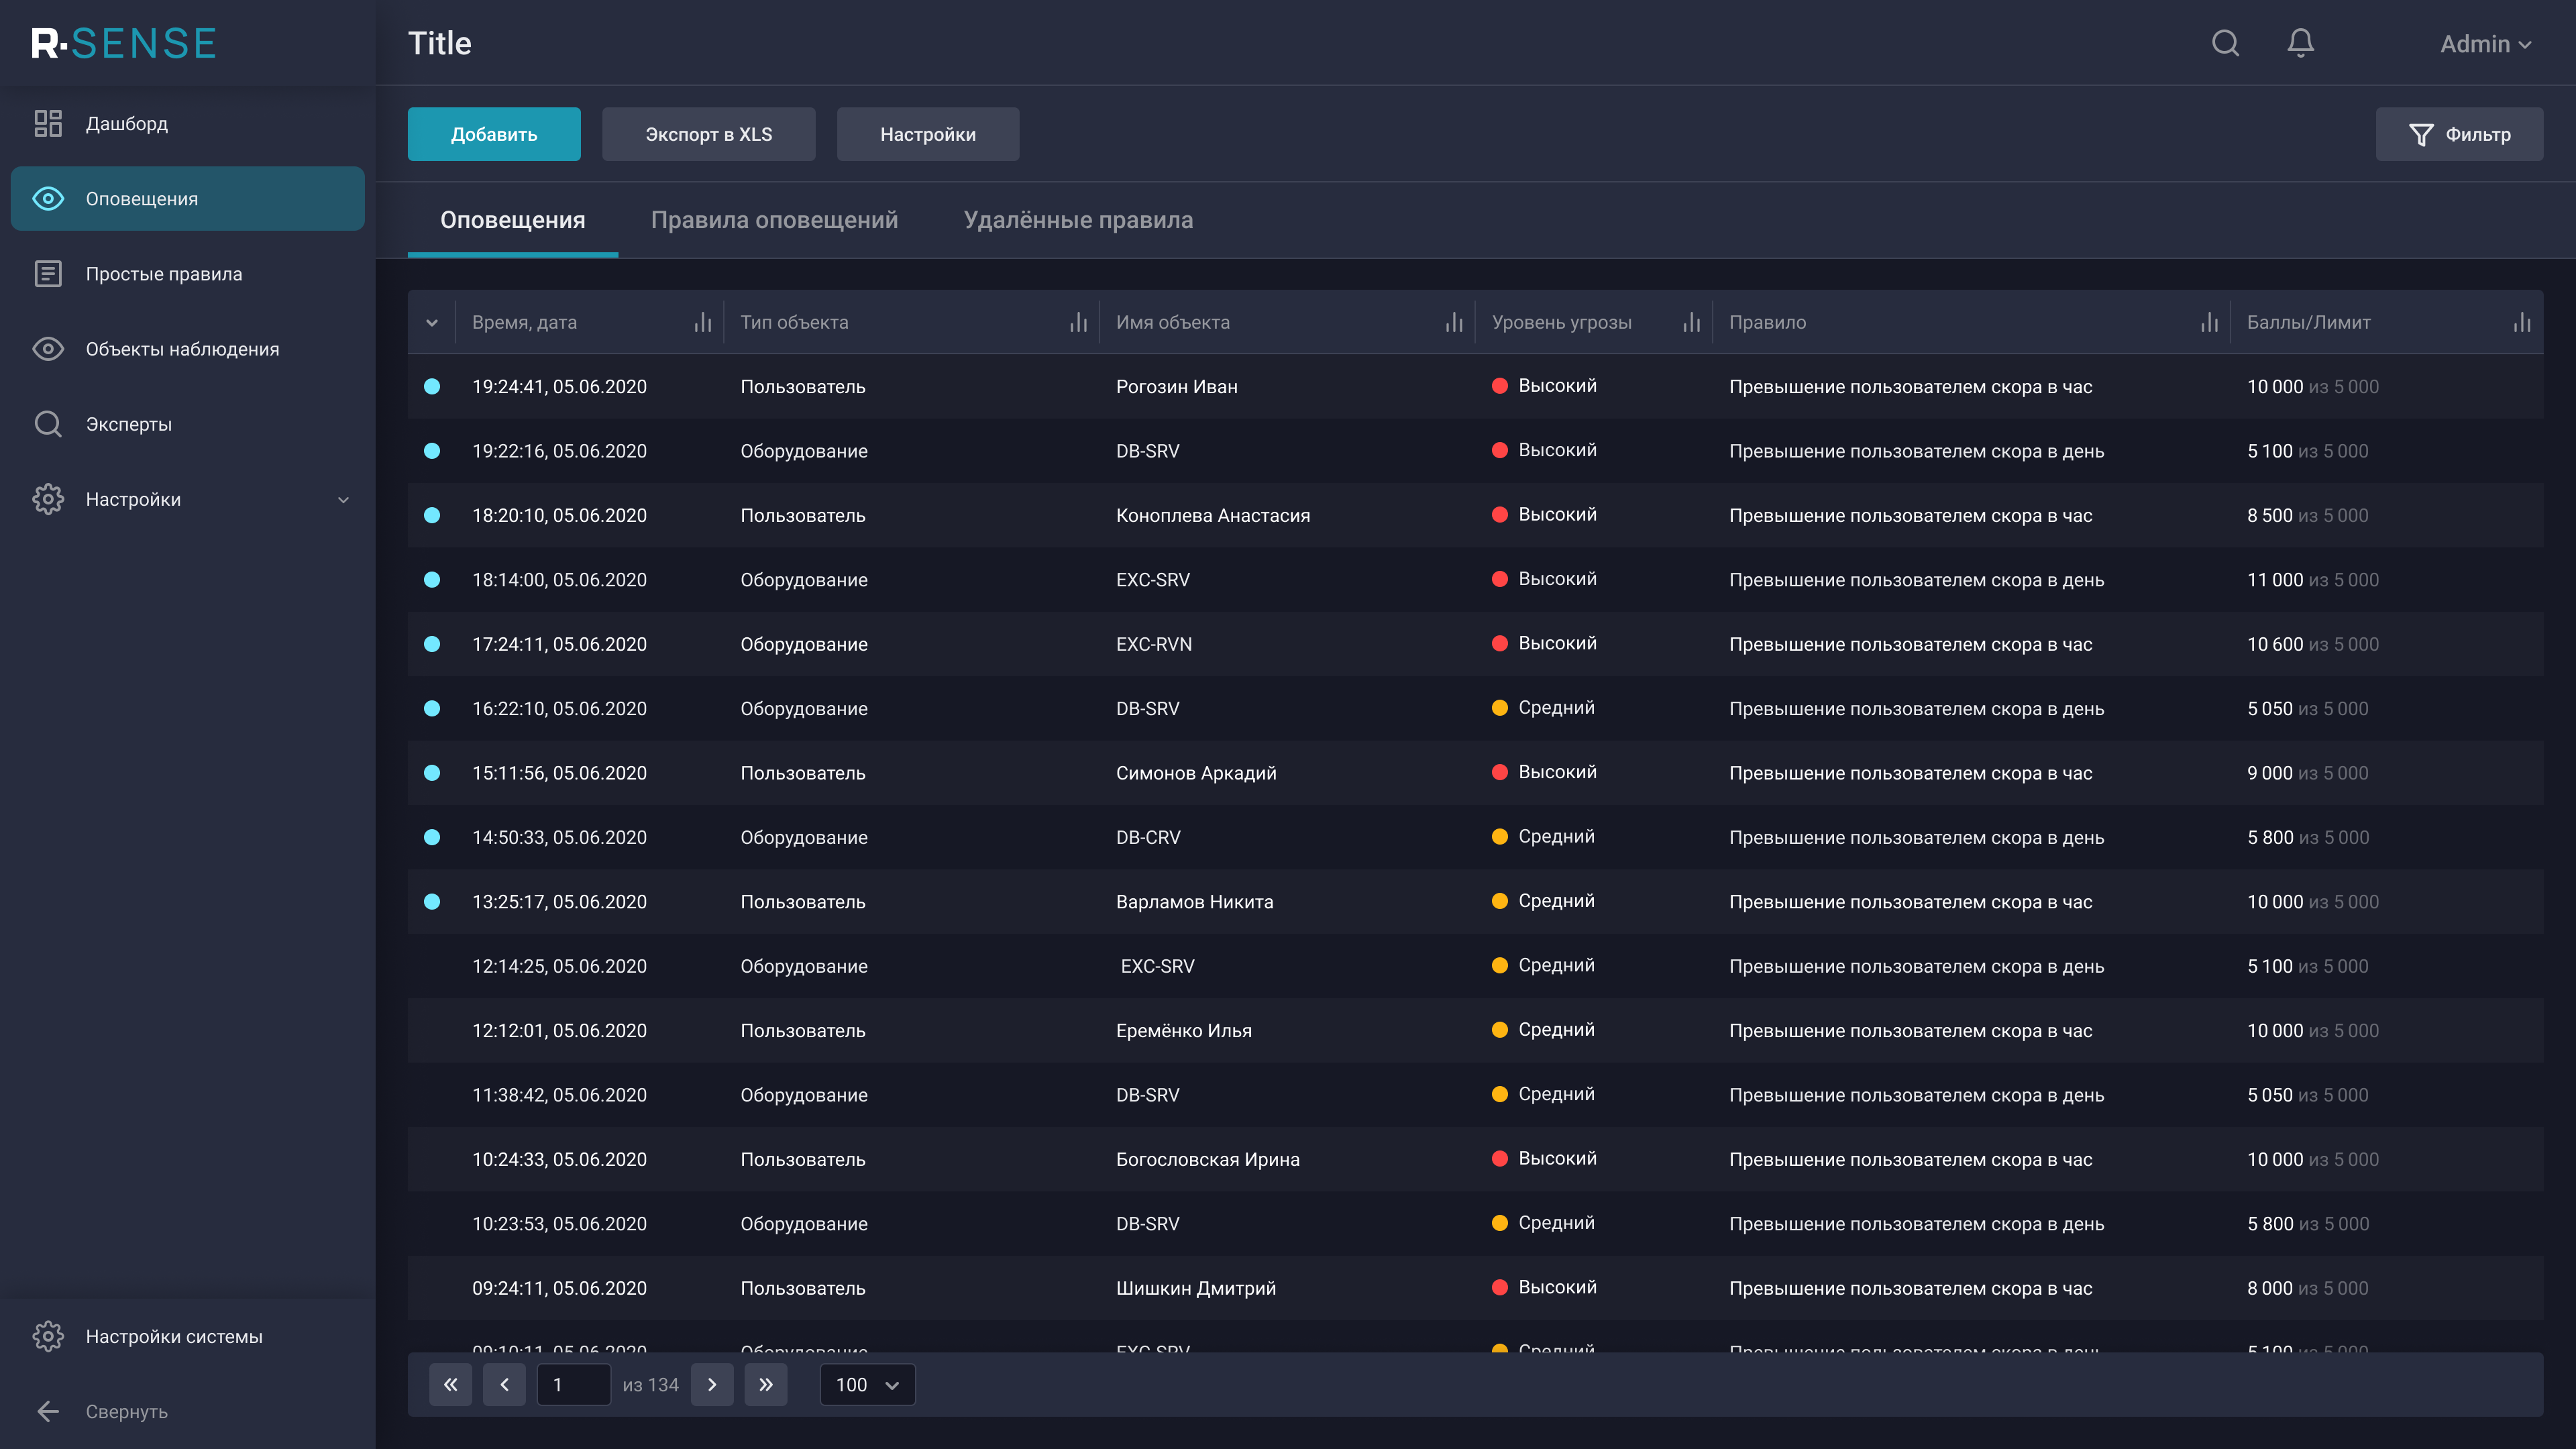Toggle unread dot on Варламов Никита row
2576x1449 pixels.
click(x=432, y=902)
